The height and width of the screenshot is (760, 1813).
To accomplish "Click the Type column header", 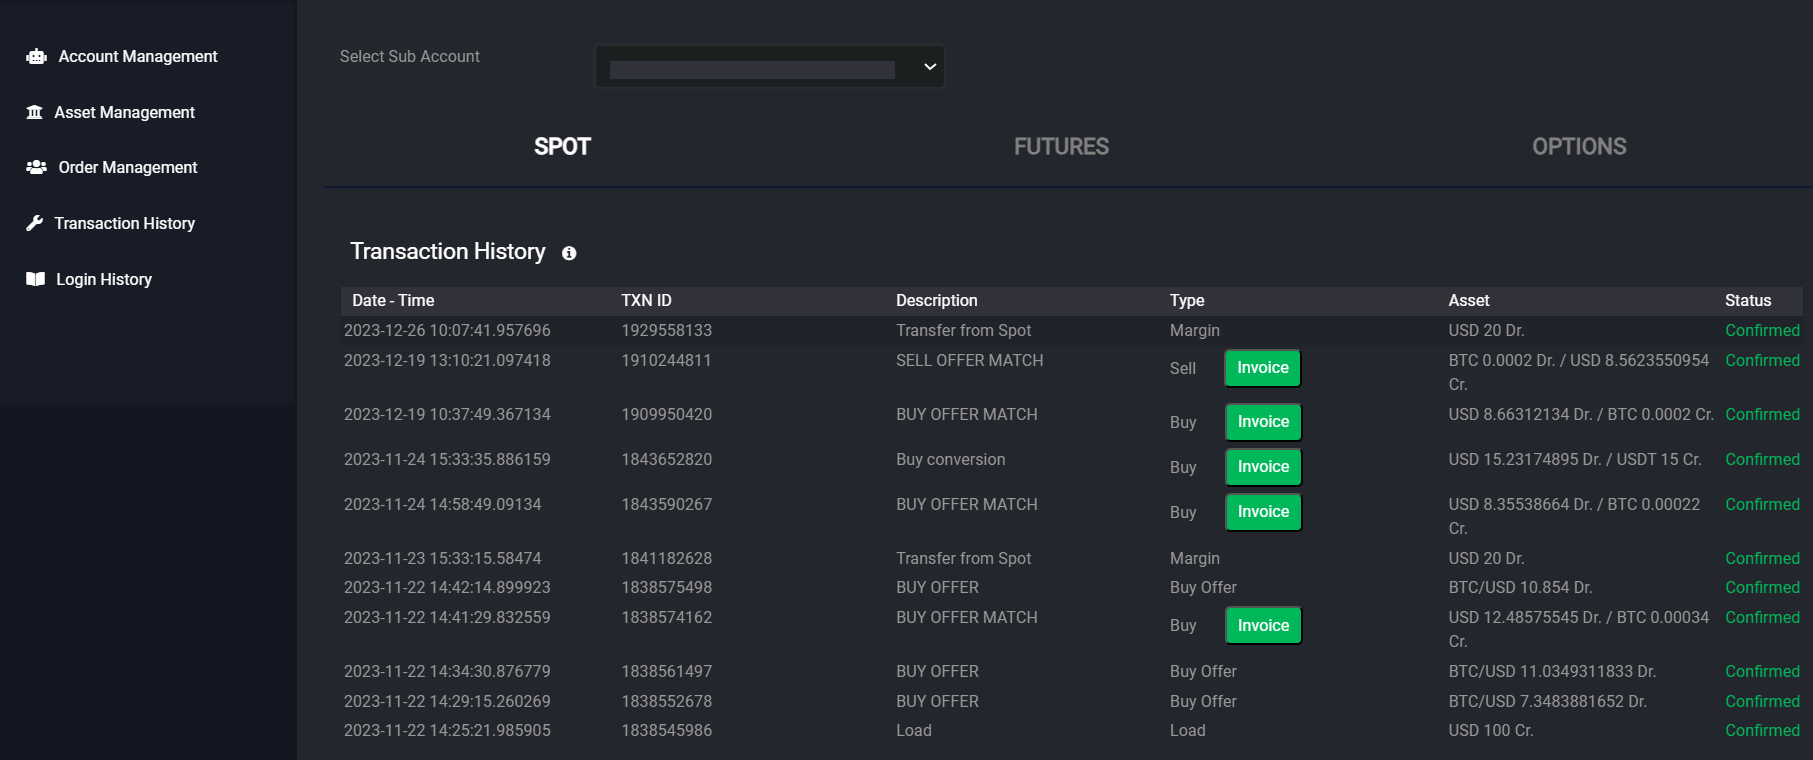I will pyautogui.click(x=1187, y=300).
